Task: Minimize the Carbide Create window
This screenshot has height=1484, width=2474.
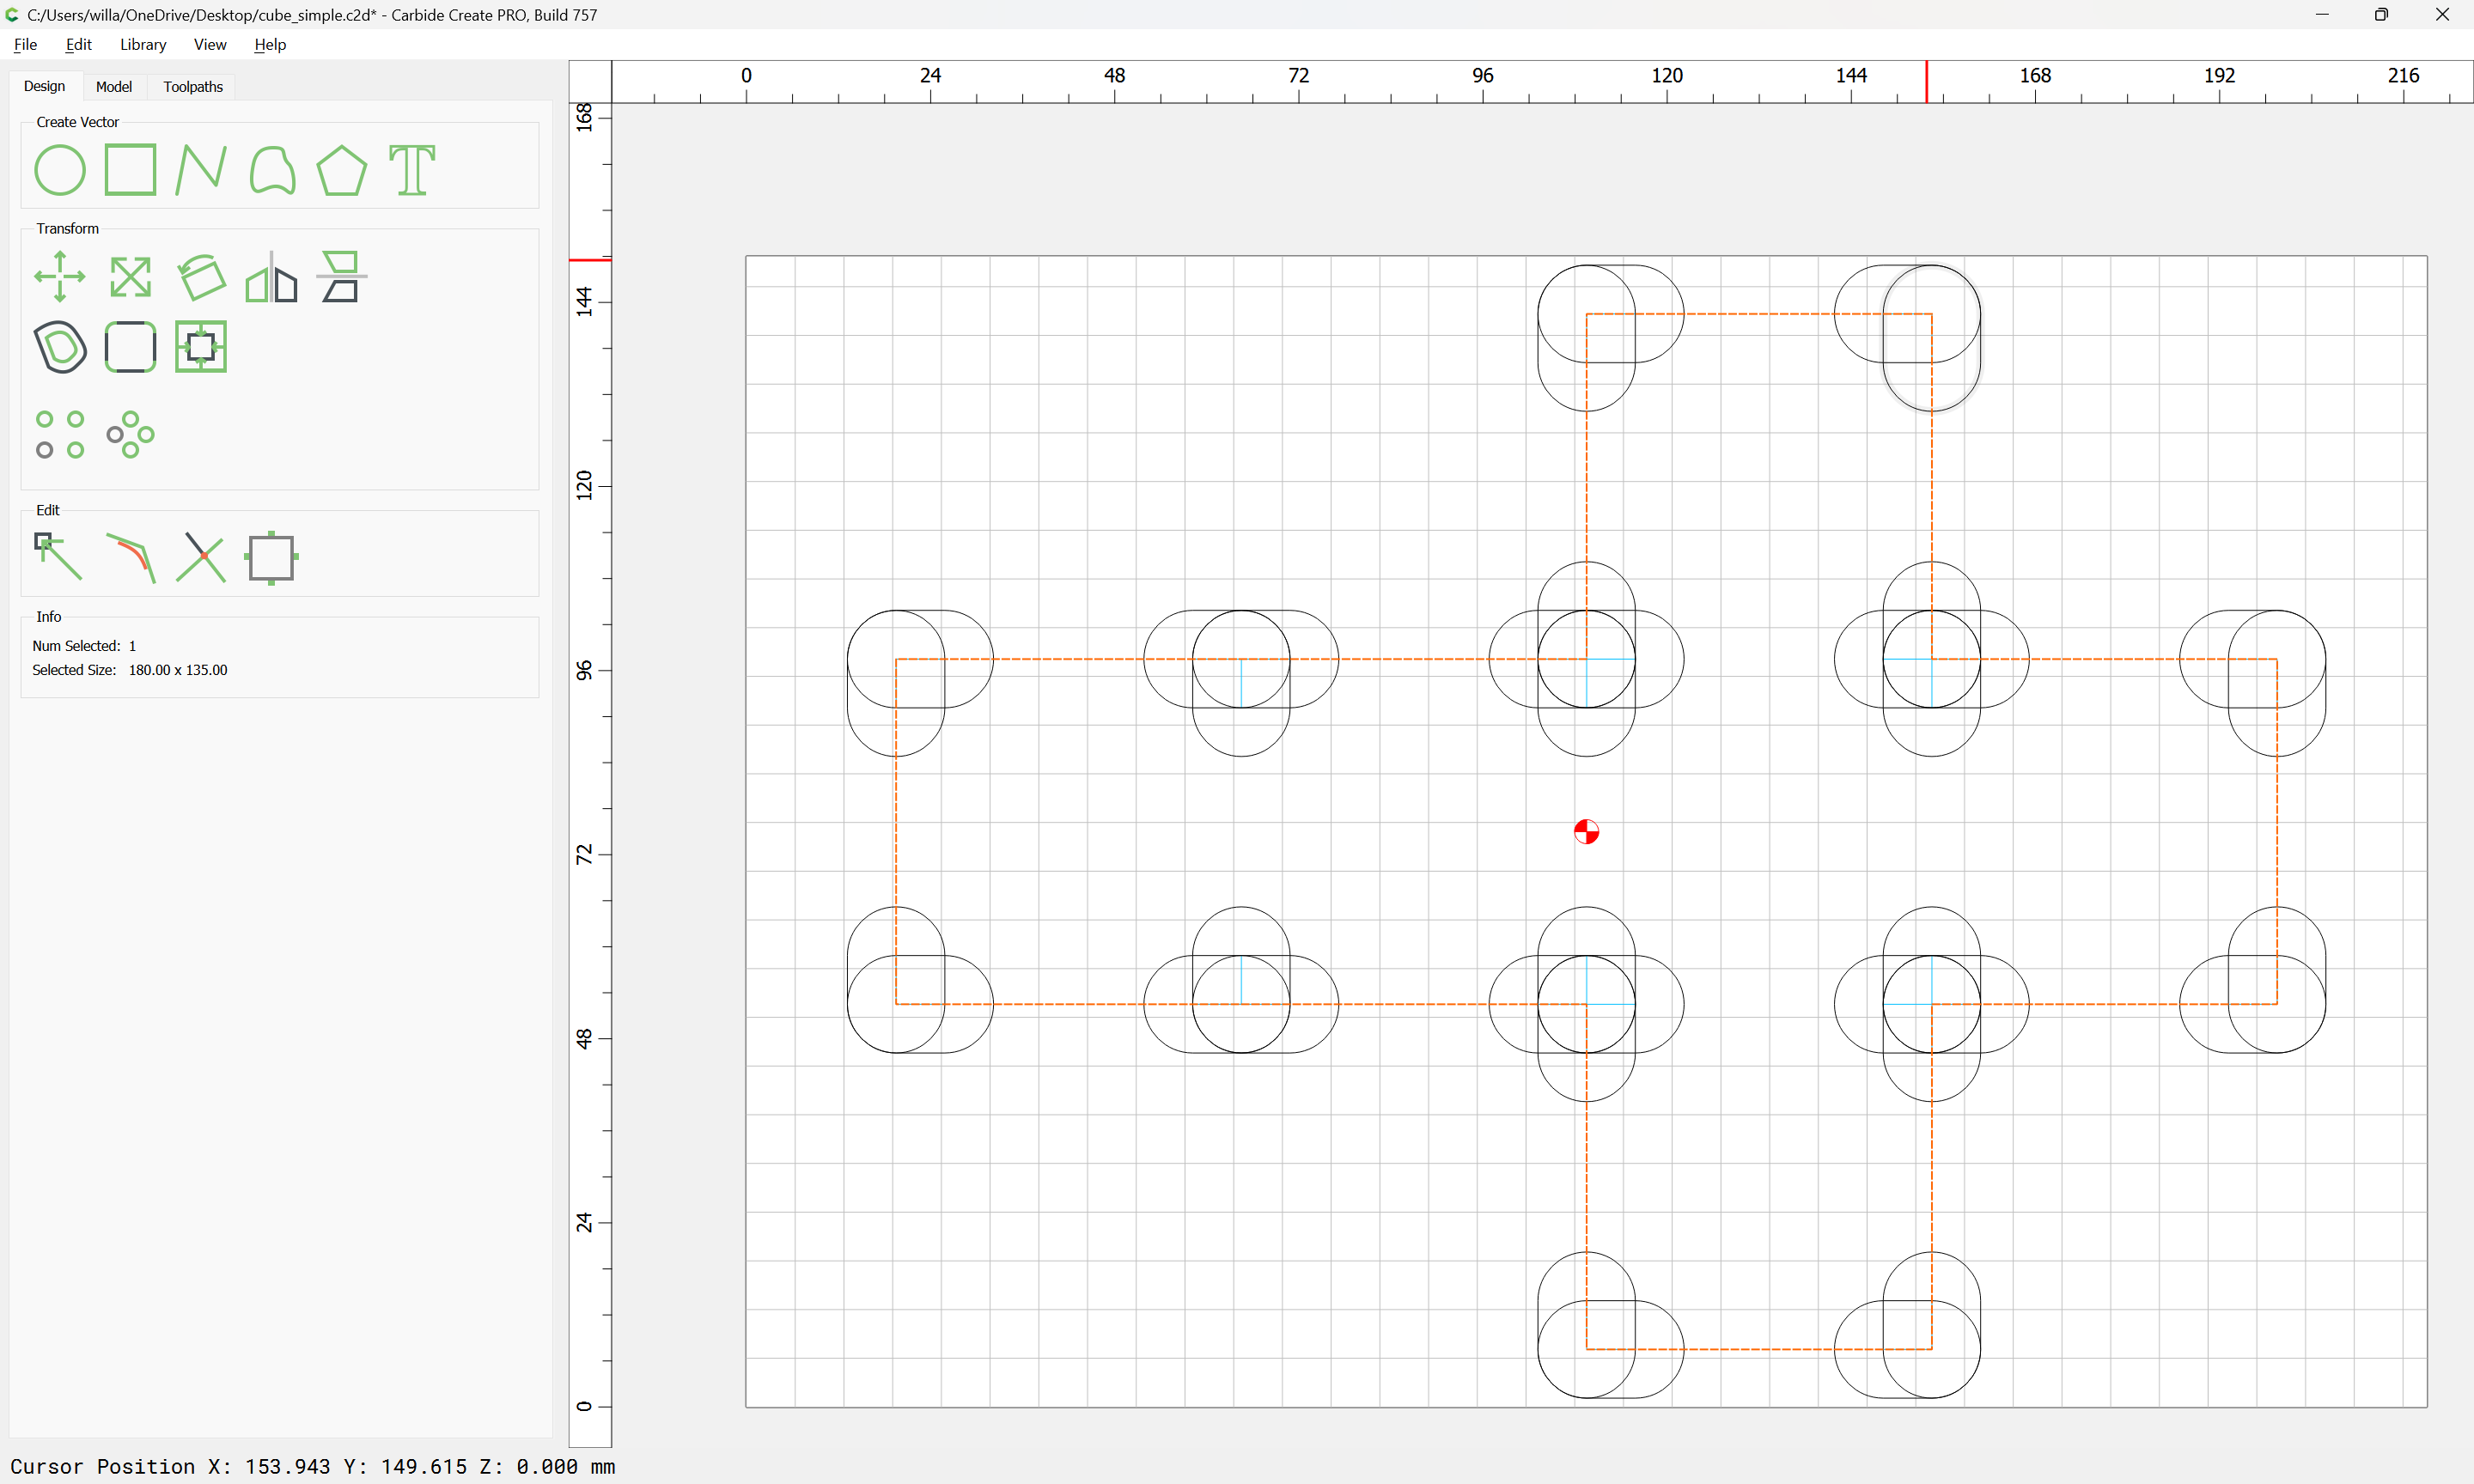Action: point(2322,15)
